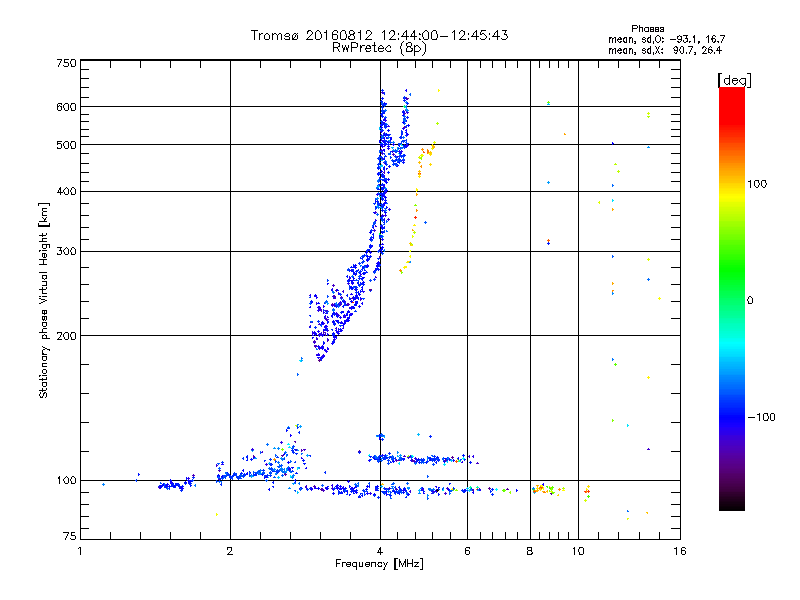Click the colorbar tick label "0"
Image resolution: width=800 pixels, height=600 pixels.
pyautogui.click(x=750, y=301)
